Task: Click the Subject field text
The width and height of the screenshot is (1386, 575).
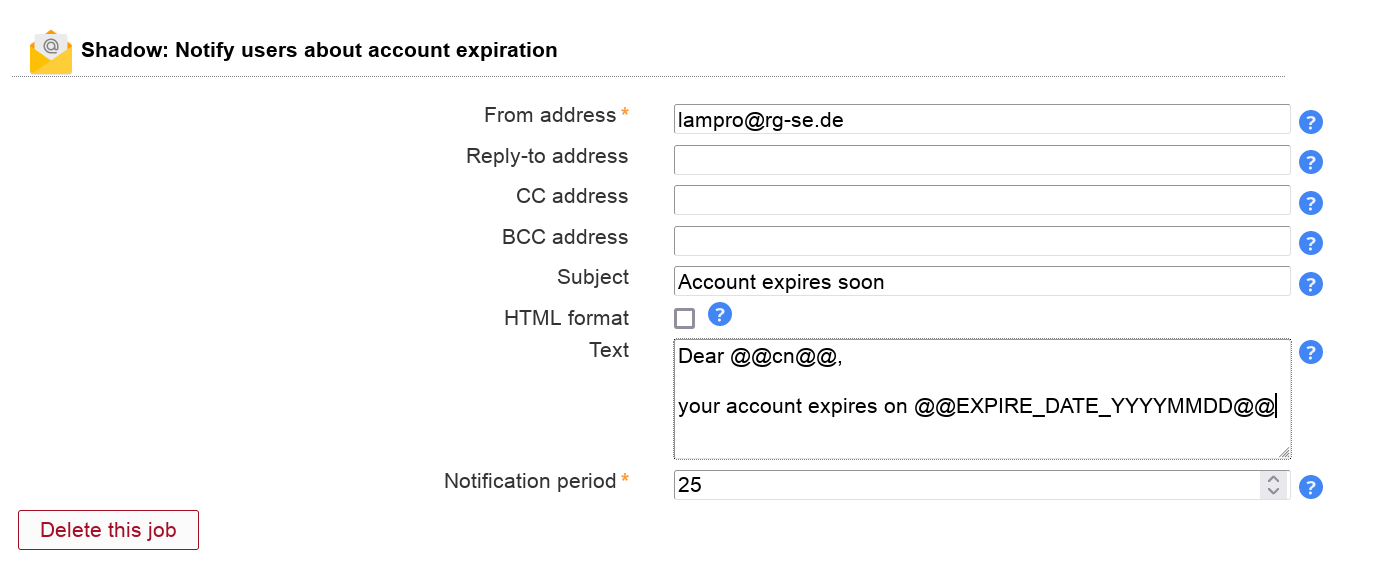Action: (981, 282)
